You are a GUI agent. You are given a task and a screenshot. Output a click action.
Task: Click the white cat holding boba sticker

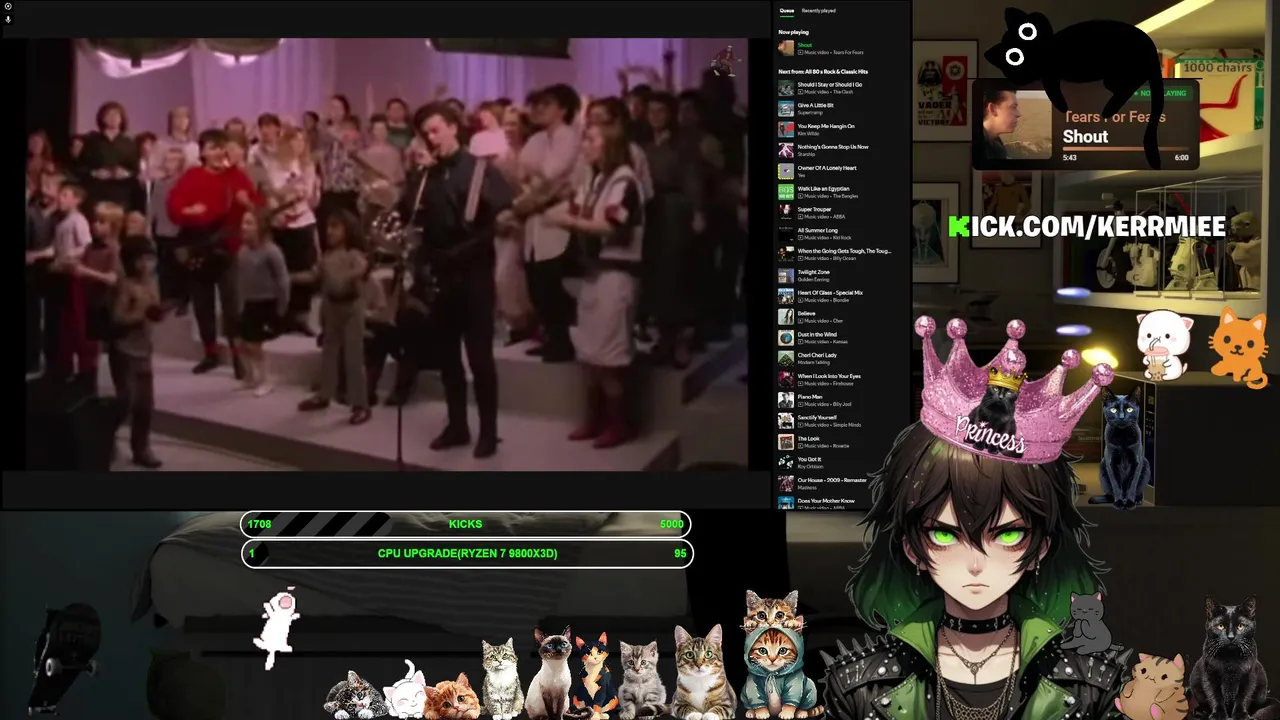point(1165,345)
